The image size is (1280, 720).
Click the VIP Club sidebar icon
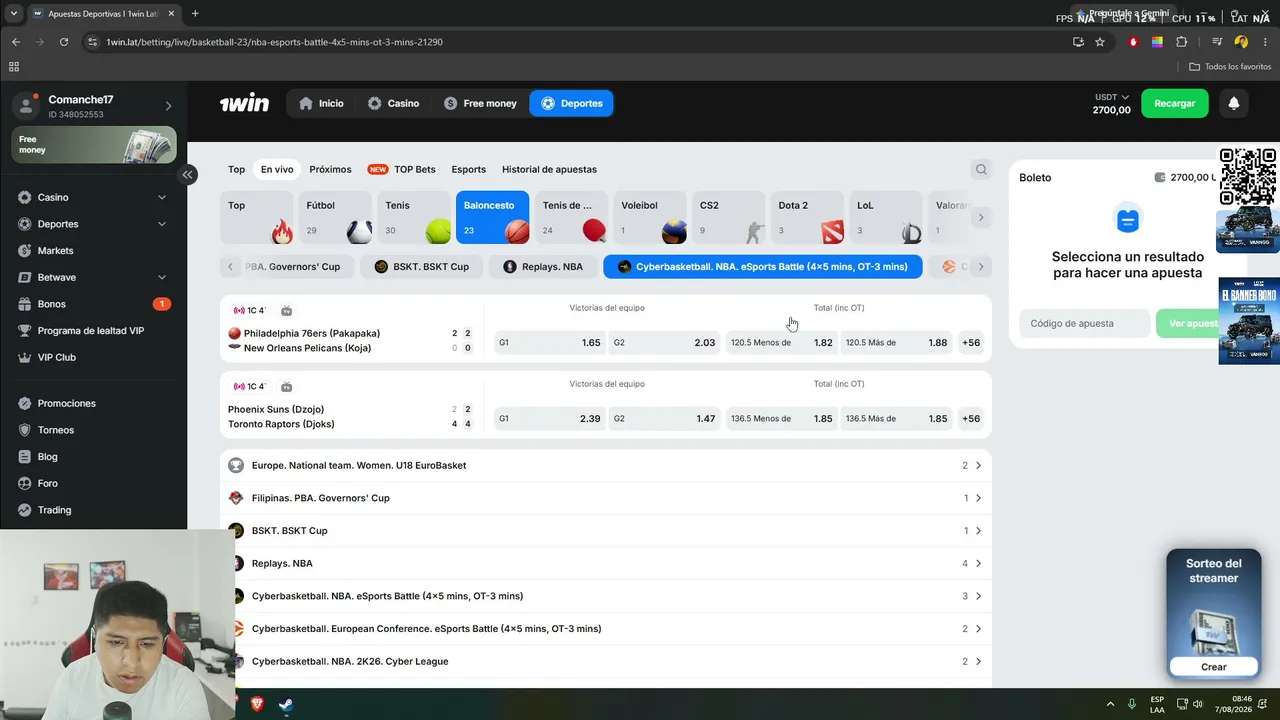click(x=25, y=357)
